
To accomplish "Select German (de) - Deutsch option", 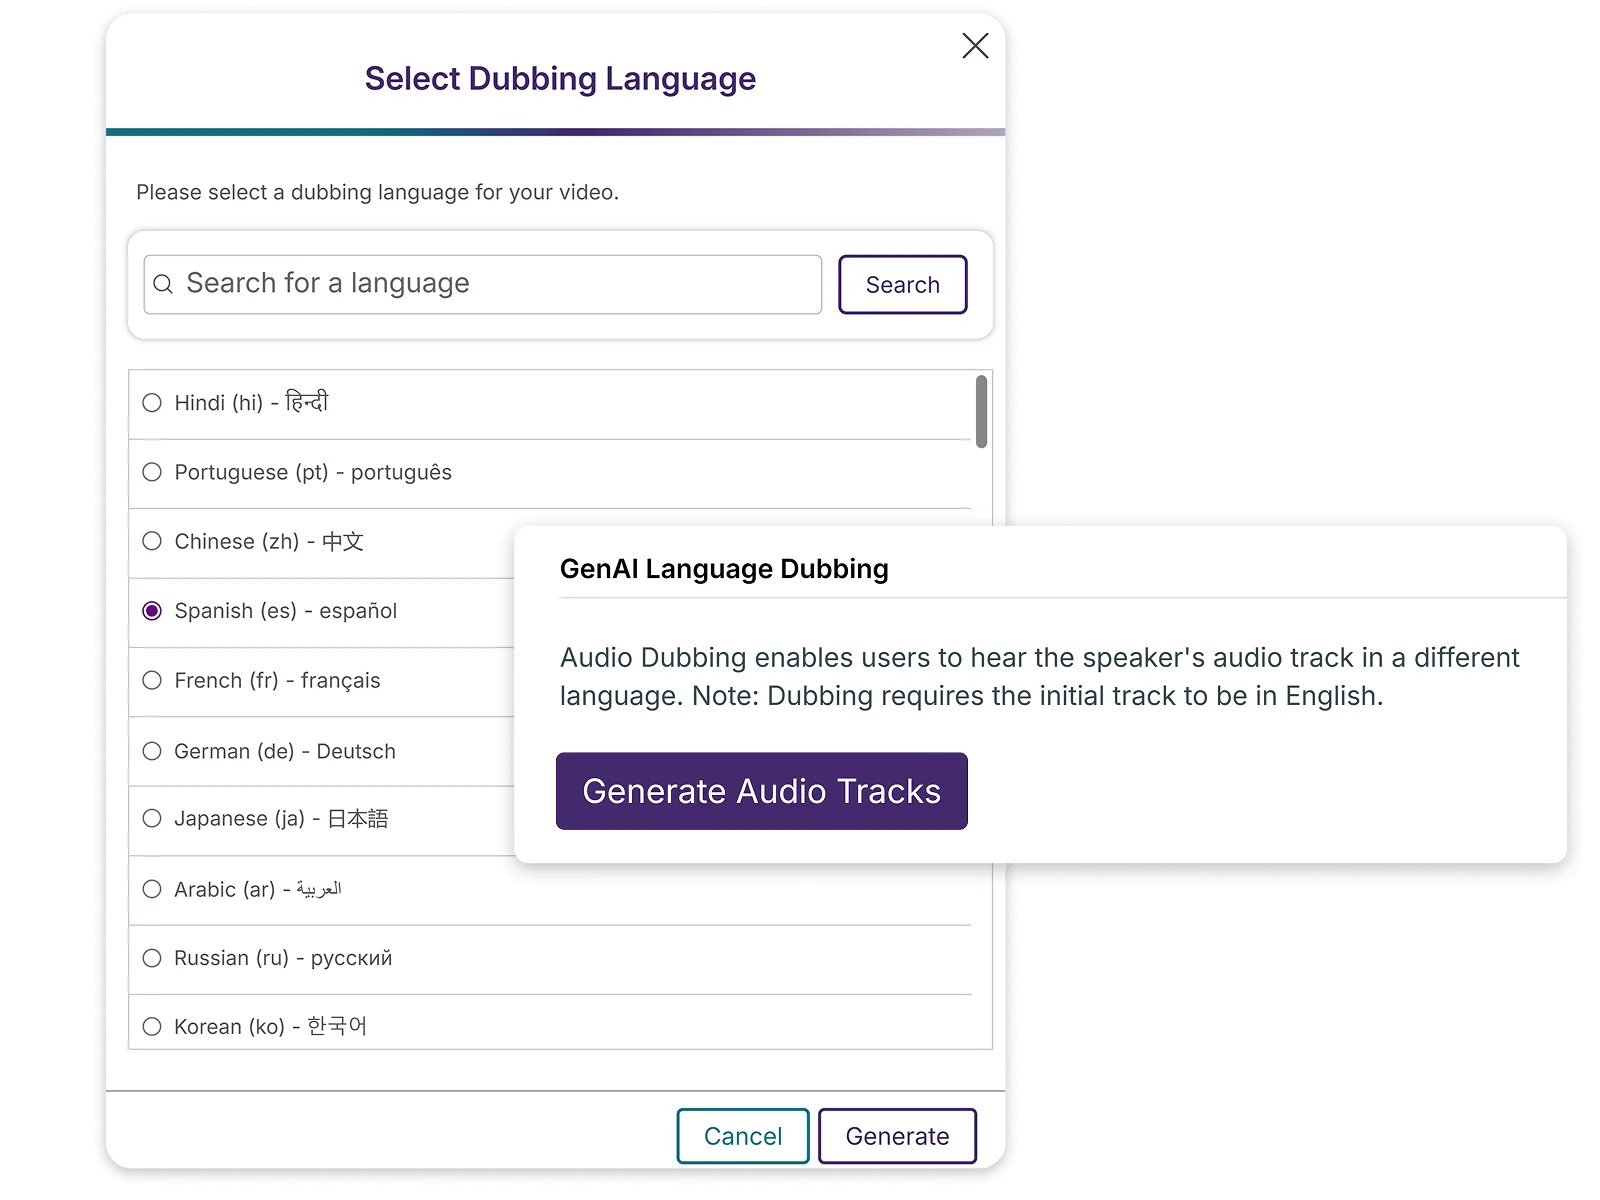I will (x=152, y=751).
